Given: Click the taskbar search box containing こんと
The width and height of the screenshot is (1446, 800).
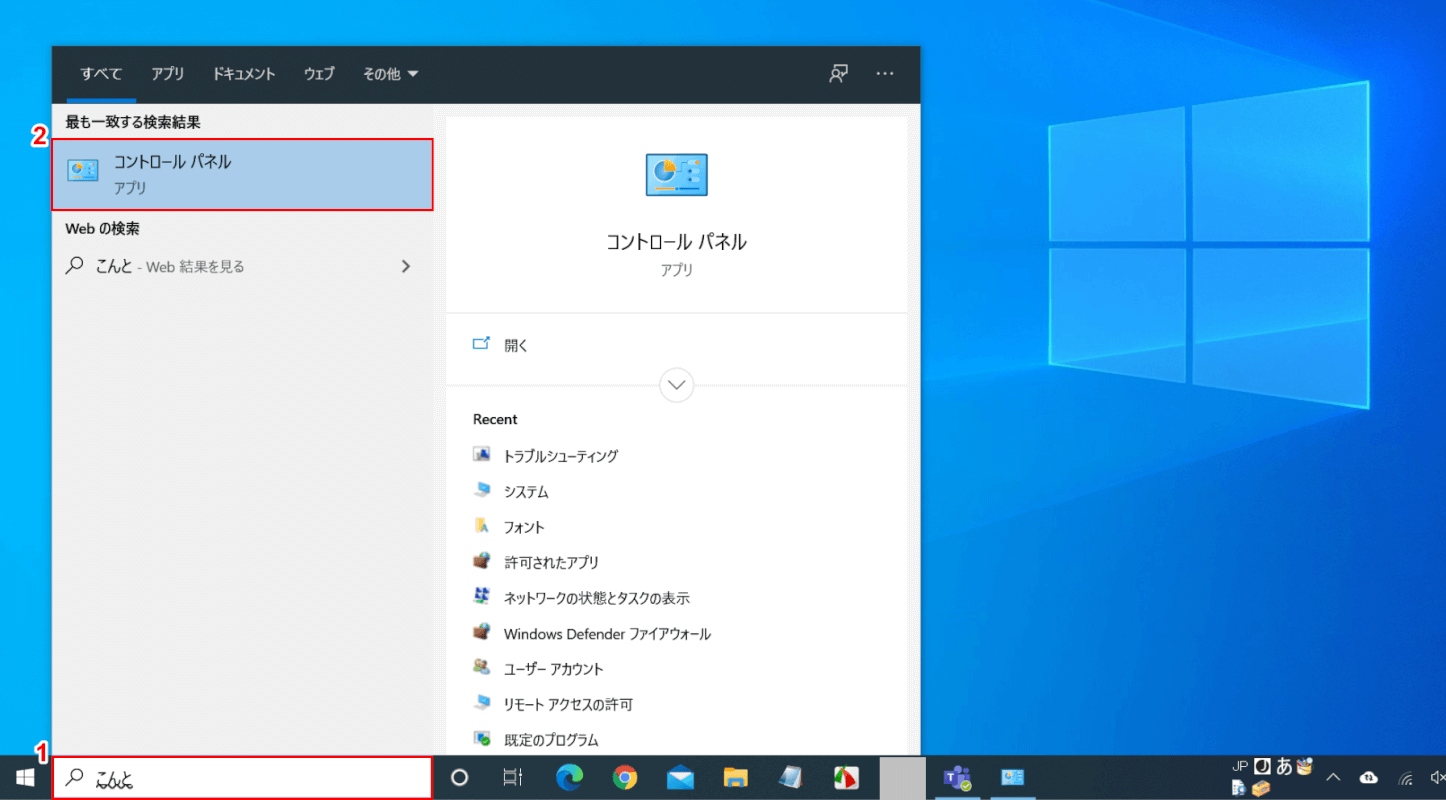Looking at the screenshot, I should pos(243,778).
